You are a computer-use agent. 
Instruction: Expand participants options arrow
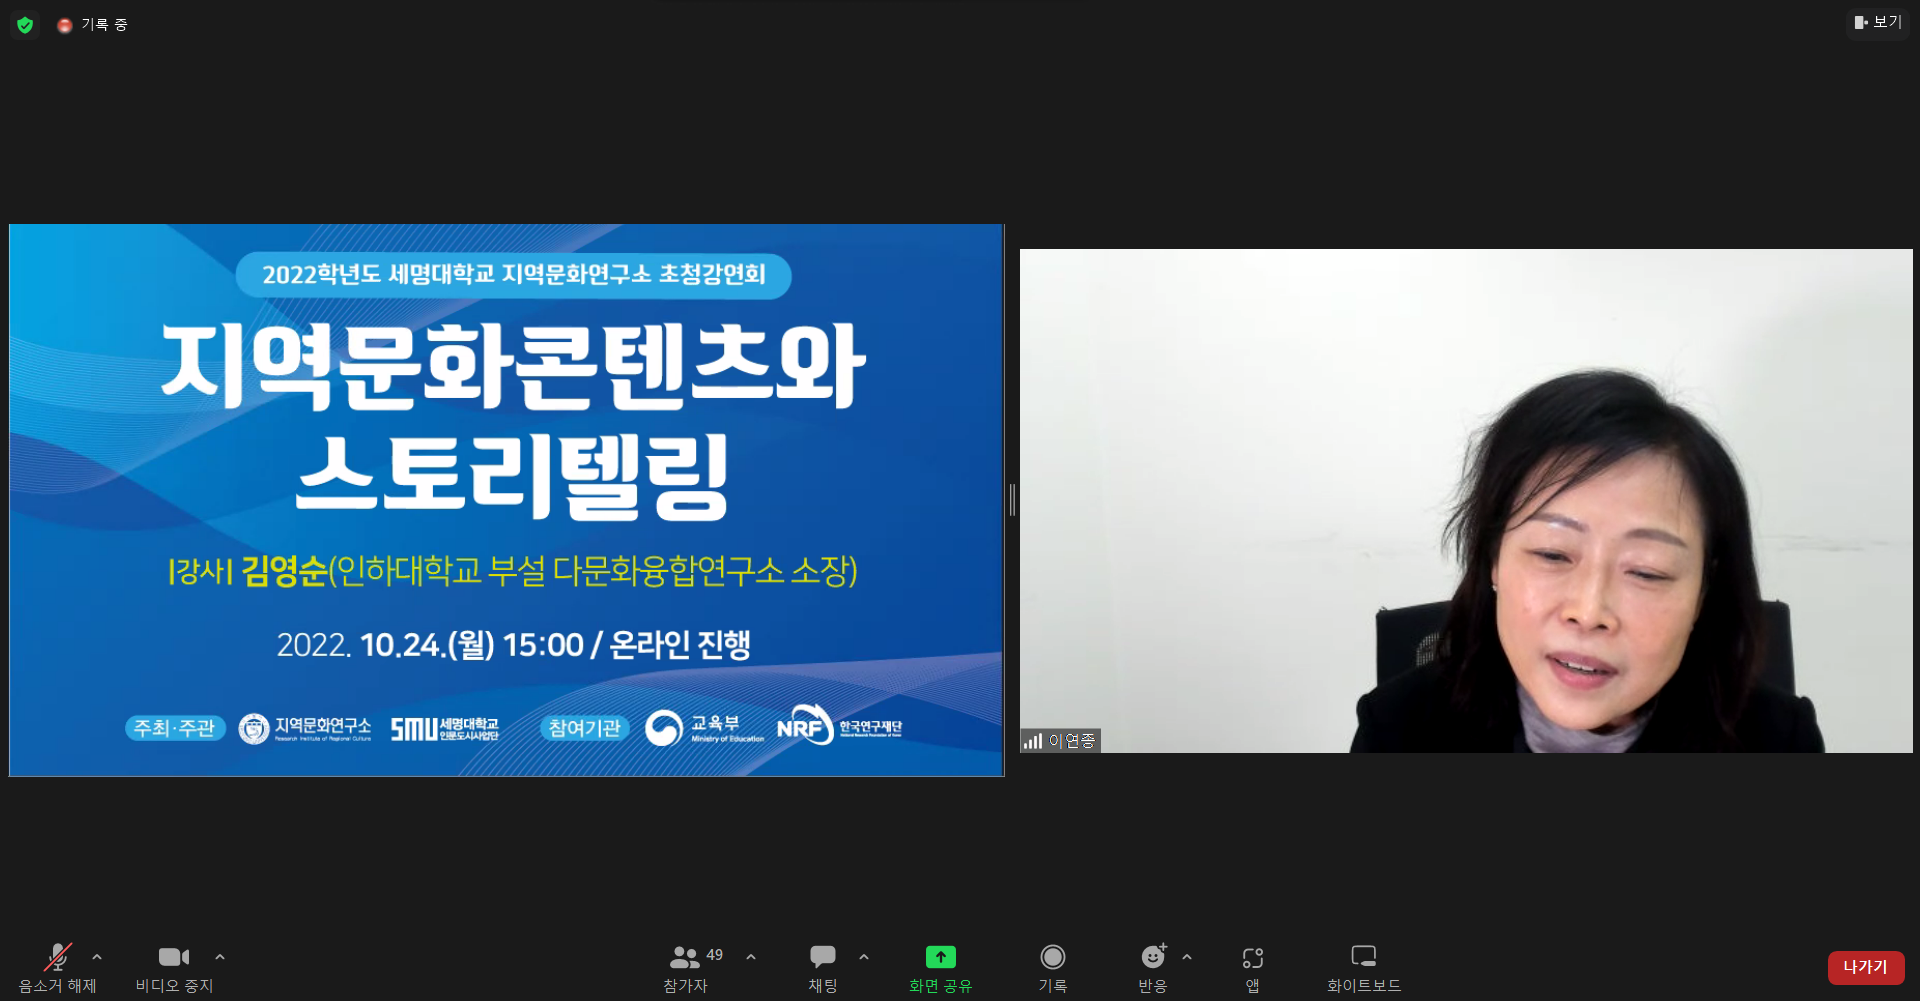(x=751, y=957)
